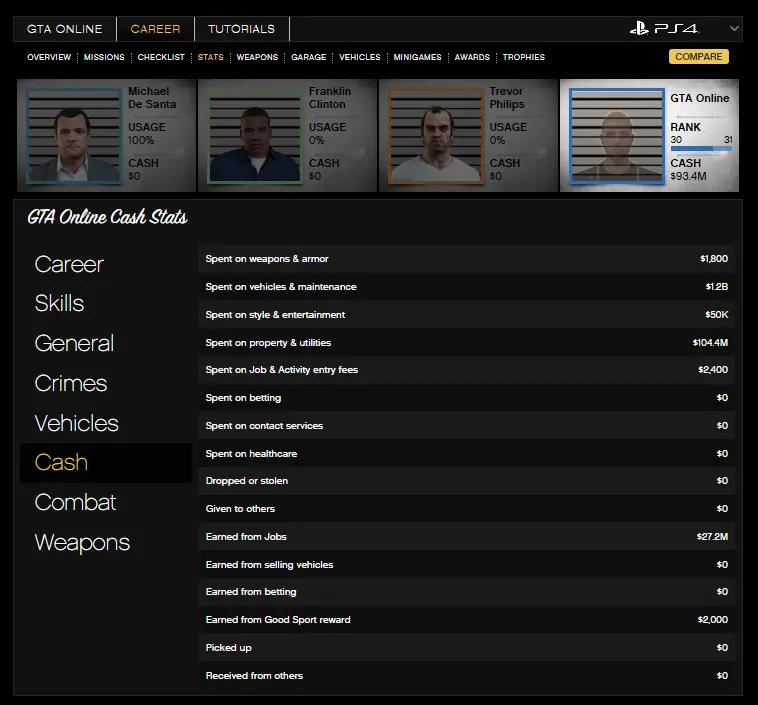Go to the Overview submenu
This screenshot has height=705, width=758.
pos(49,58)
